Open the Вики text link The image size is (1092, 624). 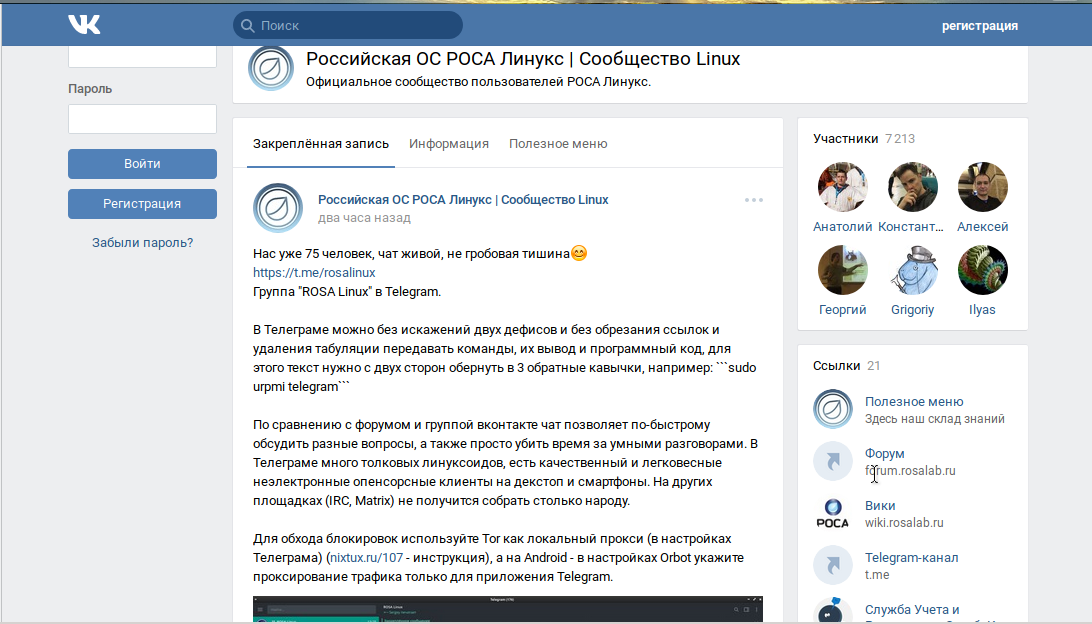880,506
